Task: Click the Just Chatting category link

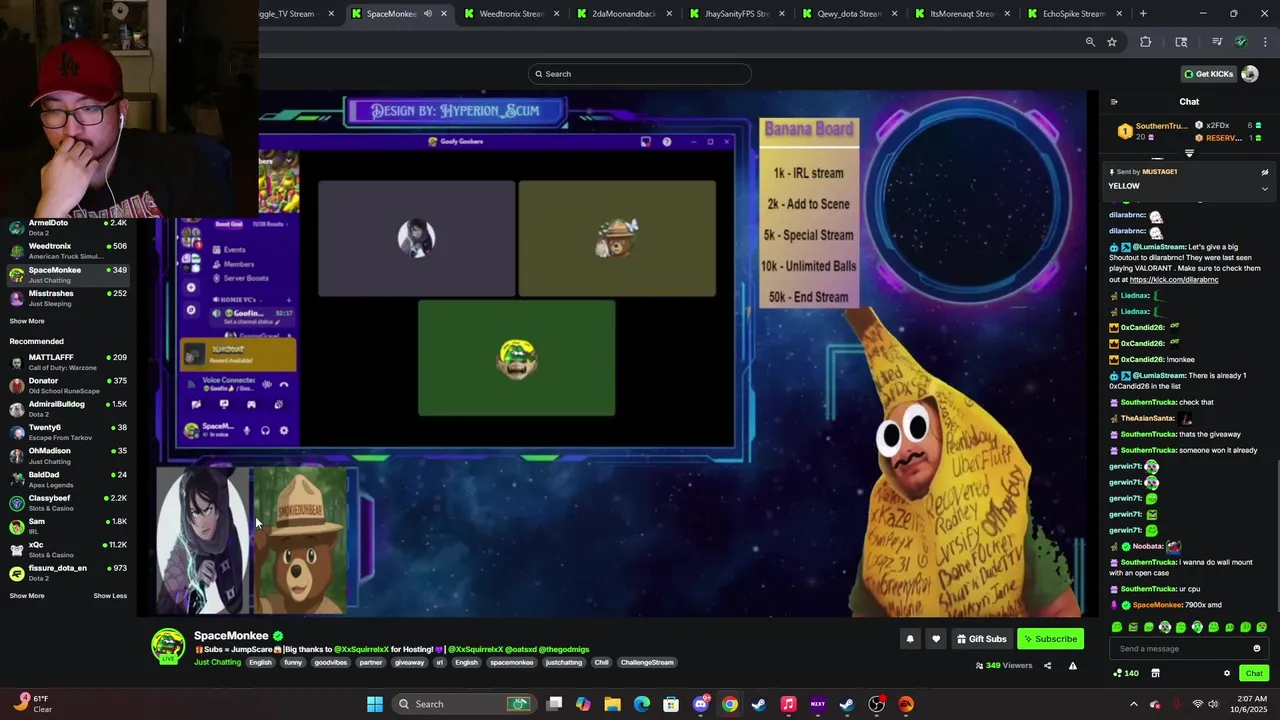Action: [x=217, y=662]
